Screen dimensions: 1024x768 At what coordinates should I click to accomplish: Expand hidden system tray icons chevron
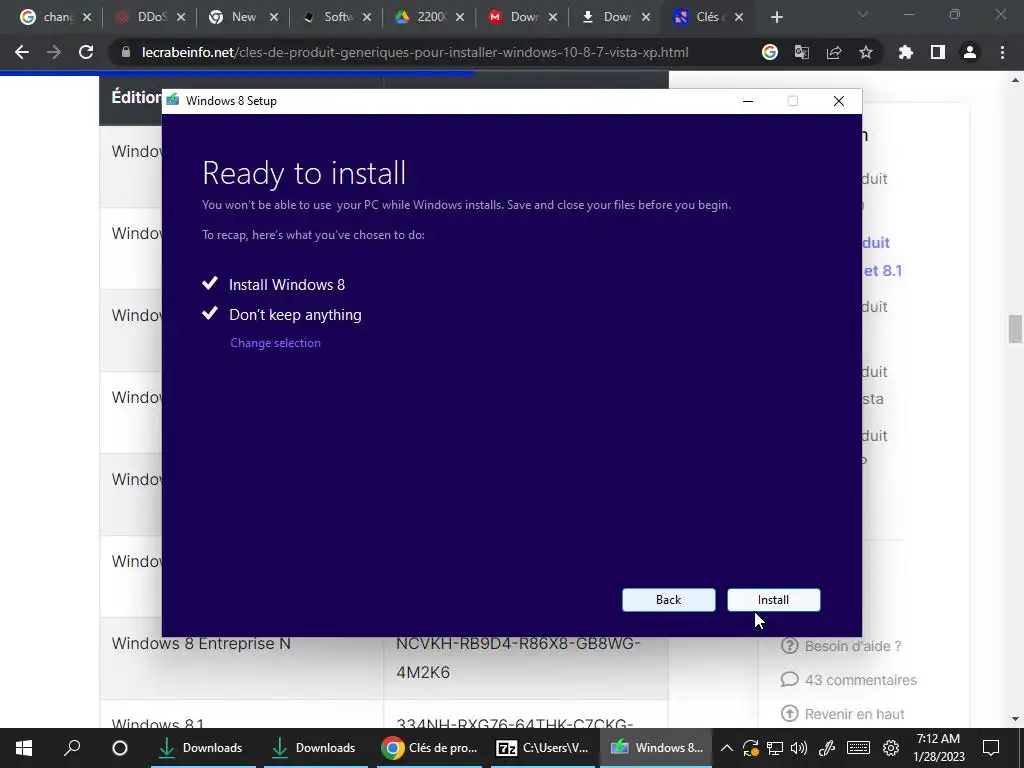pos(726,748)
